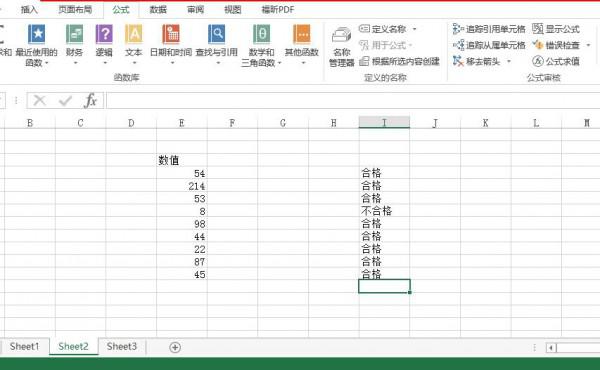Open the Name Manager (名称管理器) icon
This screenshot has height=370, width=600.
click(x=341, y=35)
